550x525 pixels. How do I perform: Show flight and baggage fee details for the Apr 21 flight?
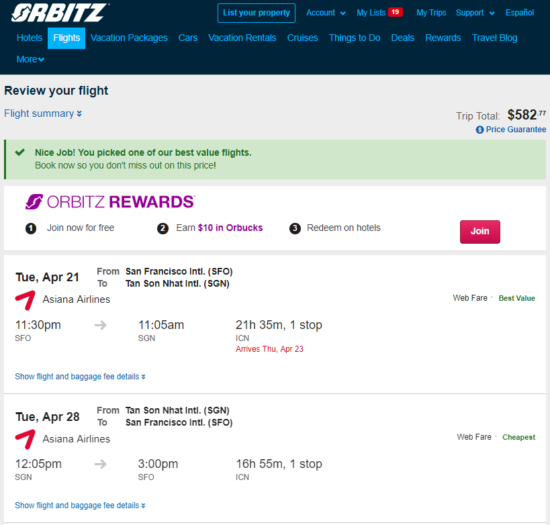80,376
